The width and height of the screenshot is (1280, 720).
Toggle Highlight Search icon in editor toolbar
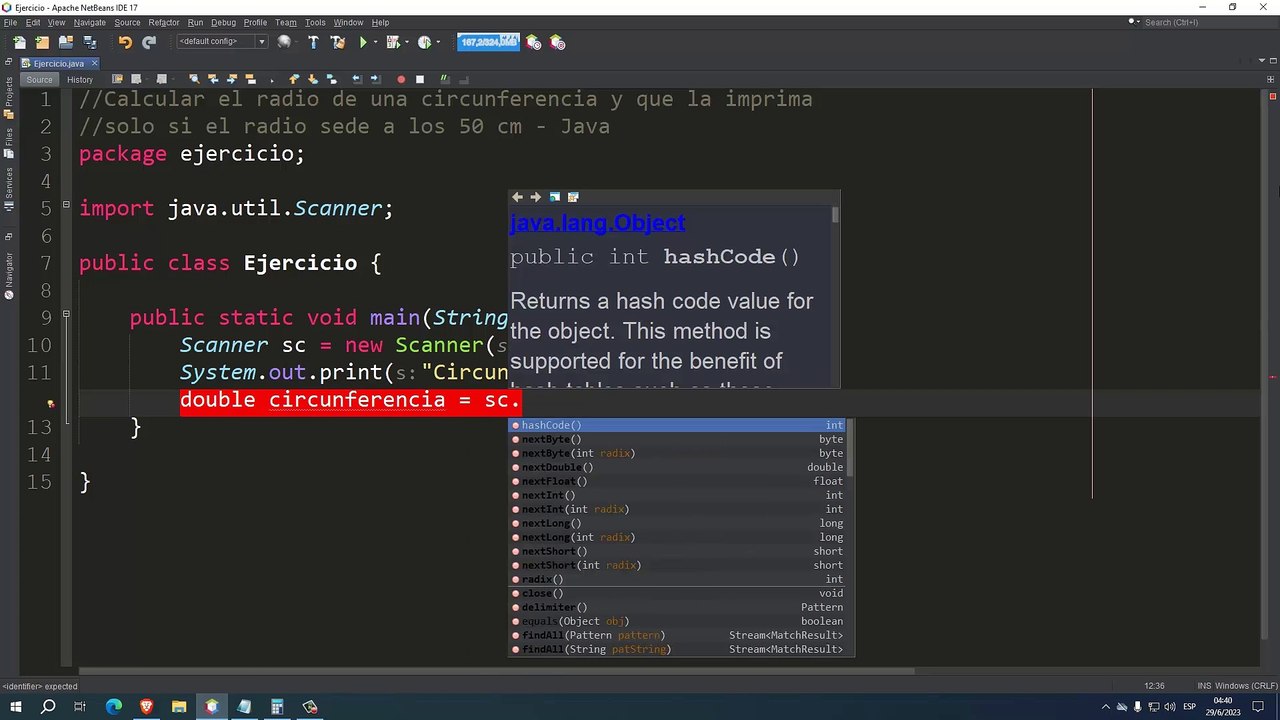[250, 79]
